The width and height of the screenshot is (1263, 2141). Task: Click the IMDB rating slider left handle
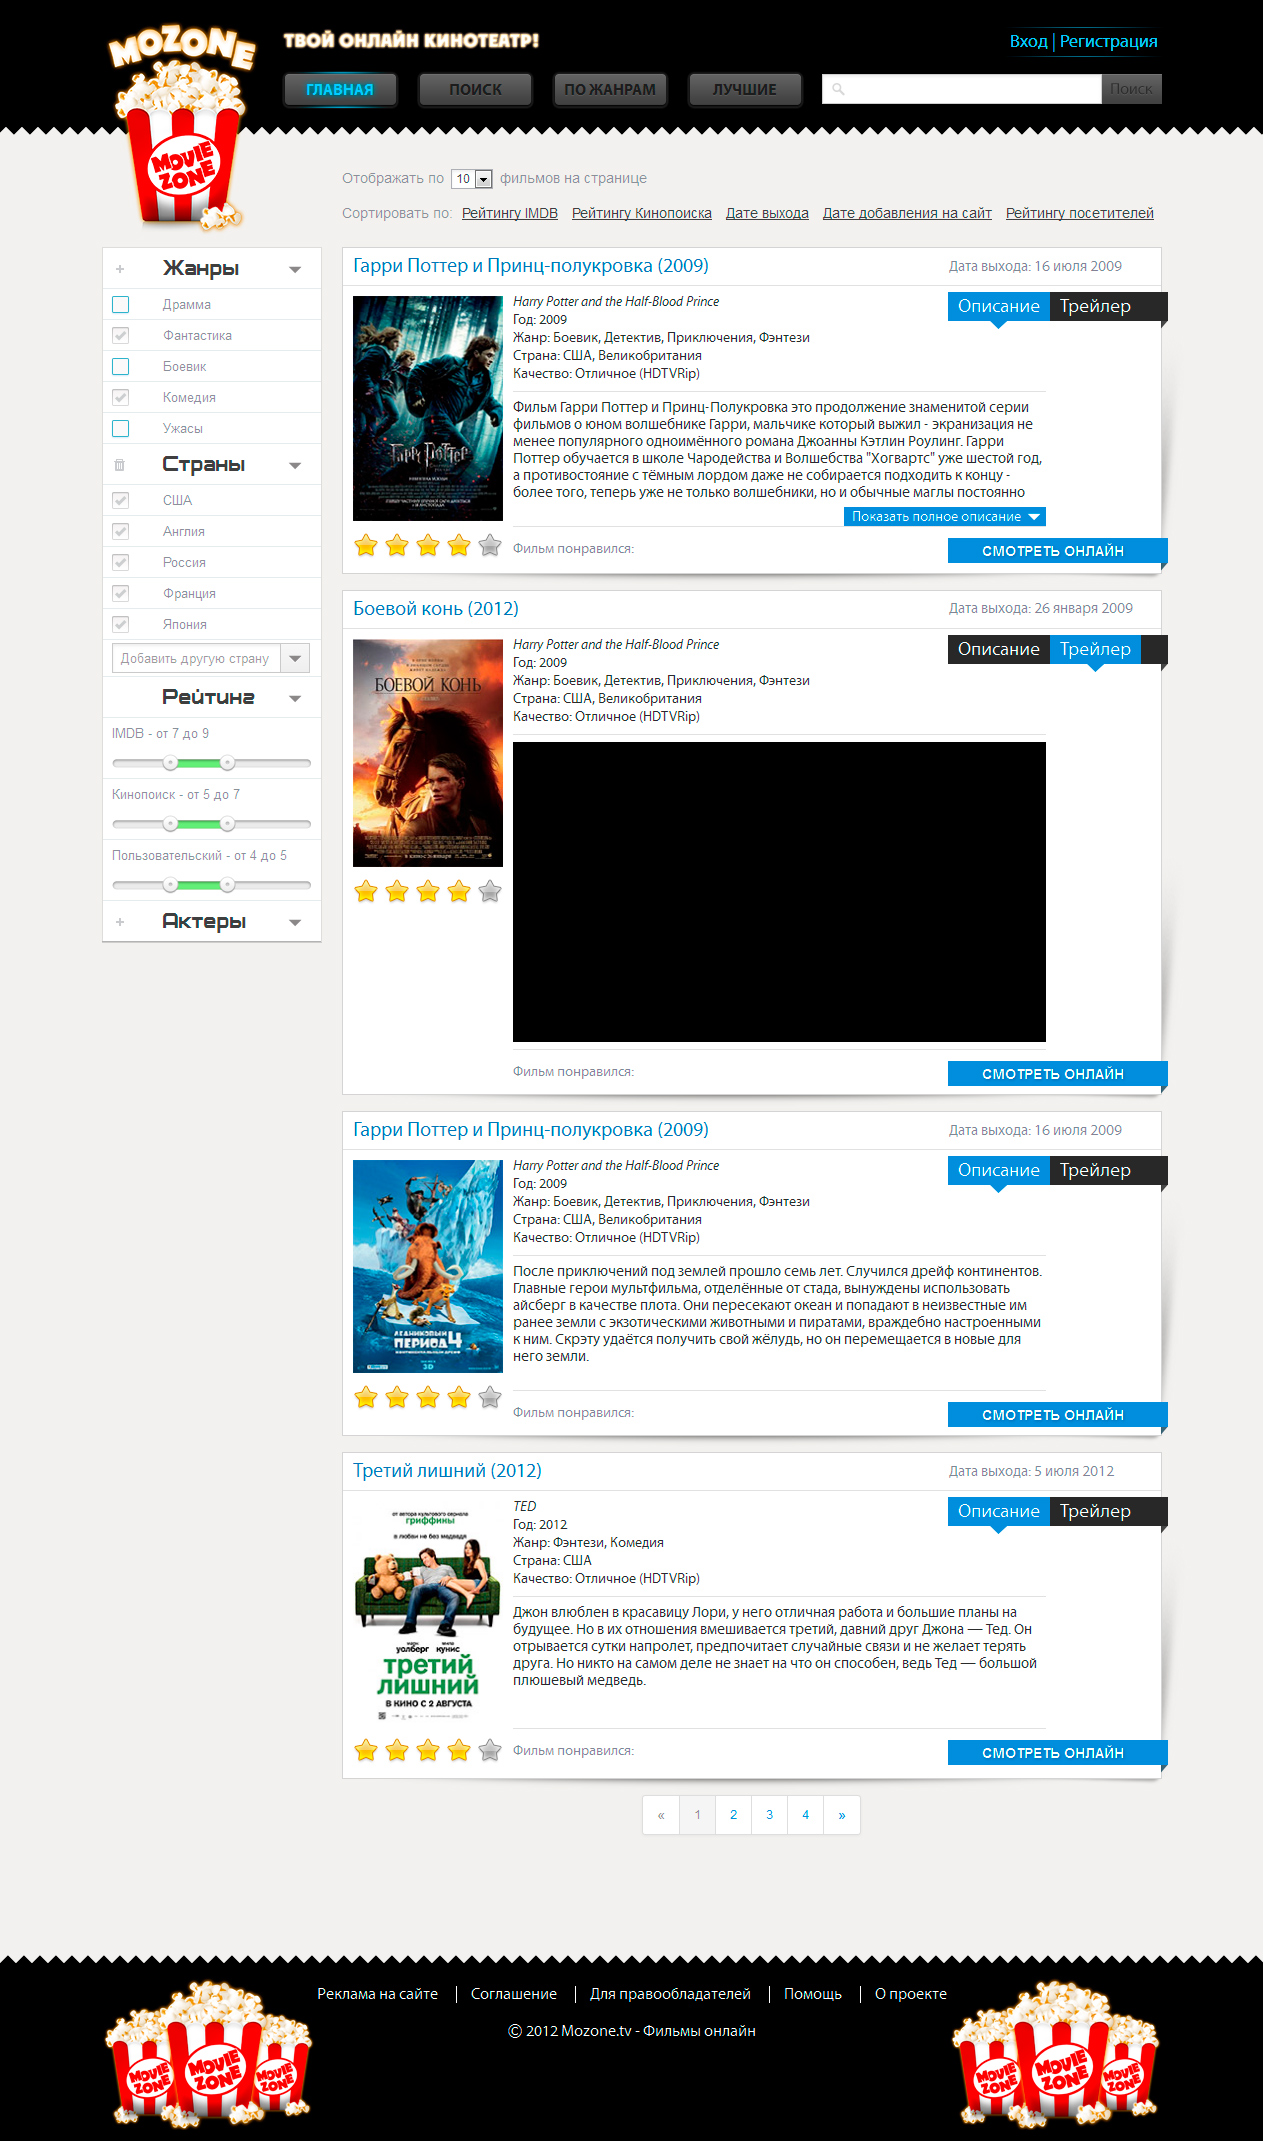tap(171, 763)
